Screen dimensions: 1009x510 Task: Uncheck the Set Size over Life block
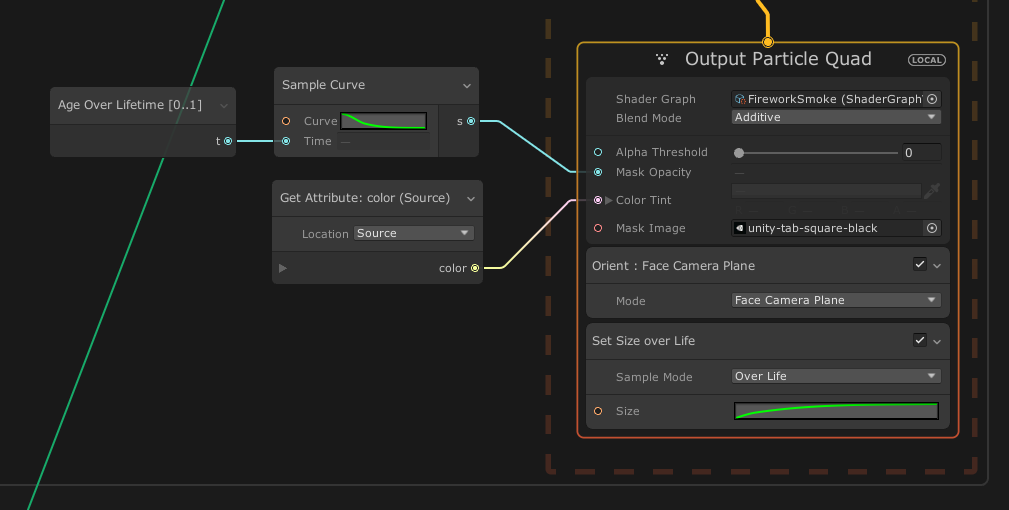tap(920, 340)
